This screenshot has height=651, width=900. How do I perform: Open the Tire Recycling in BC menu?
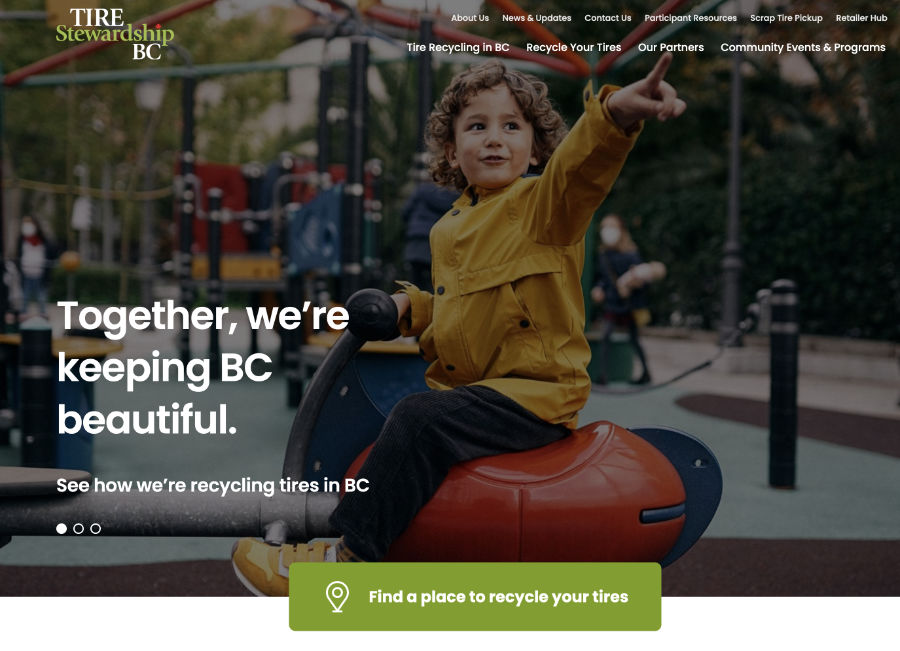[458, 47]
